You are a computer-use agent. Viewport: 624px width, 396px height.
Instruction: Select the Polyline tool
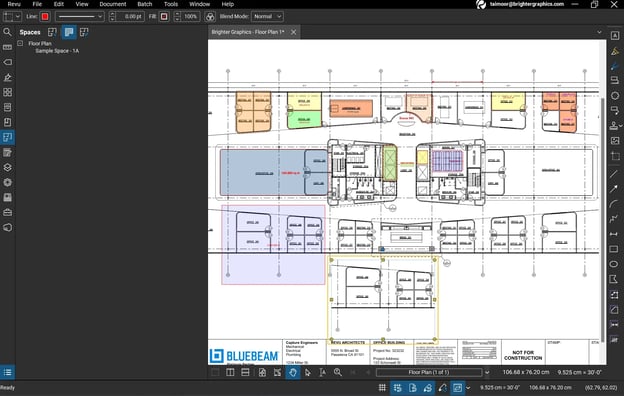click(x=614, y=219)
